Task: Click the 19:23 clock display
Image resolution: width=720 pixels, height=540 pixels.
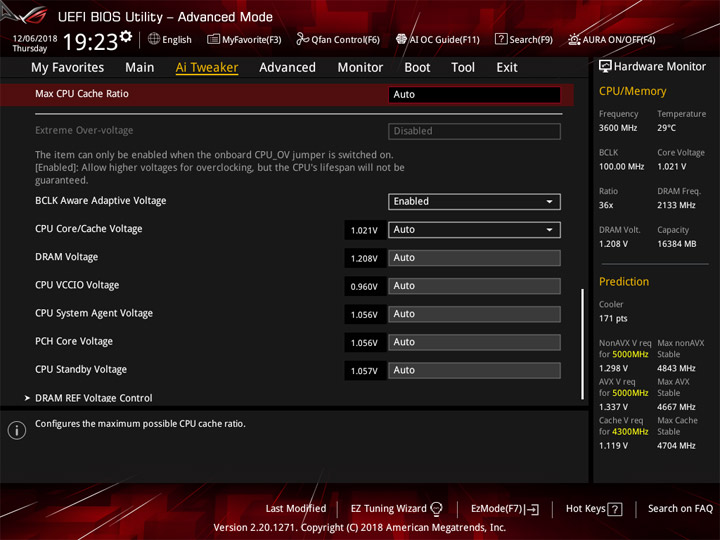Action: tap(90, 42)
